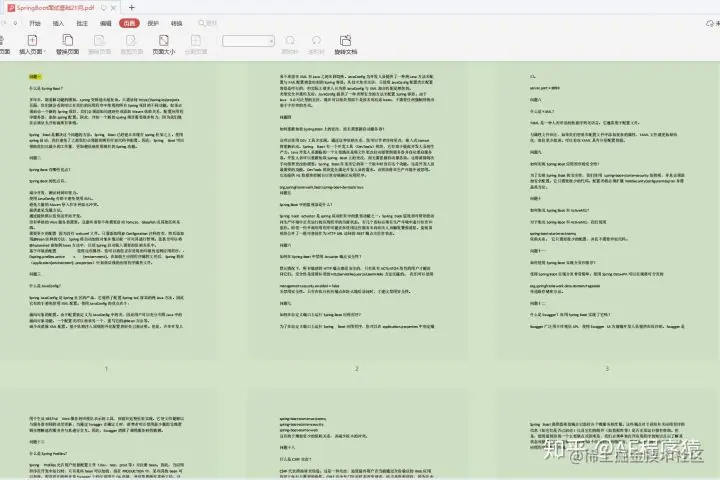This screenshot has height=480, width=720.
Task: Open the 插入 (Insert) ribbon tab
Action: (58, 23)
